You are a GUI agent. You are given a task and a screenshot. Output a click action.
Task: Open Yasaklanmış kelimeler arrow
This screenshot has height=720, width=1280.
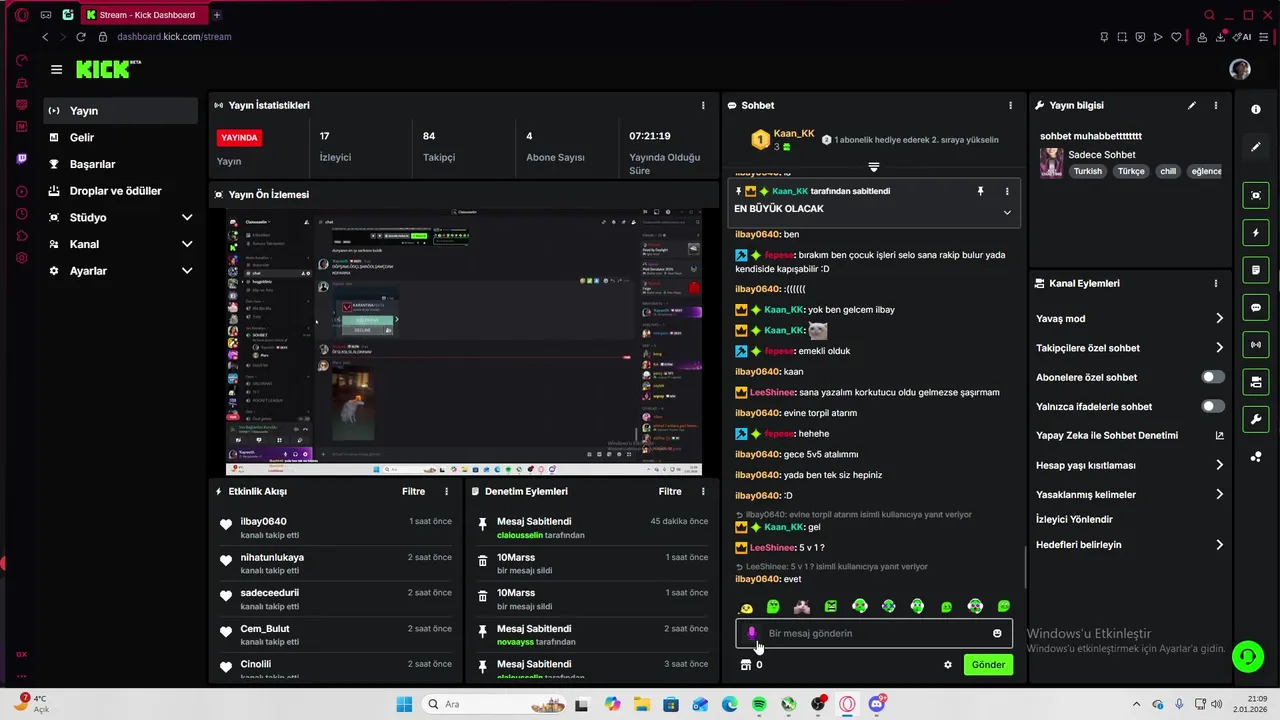[1219, 494]
